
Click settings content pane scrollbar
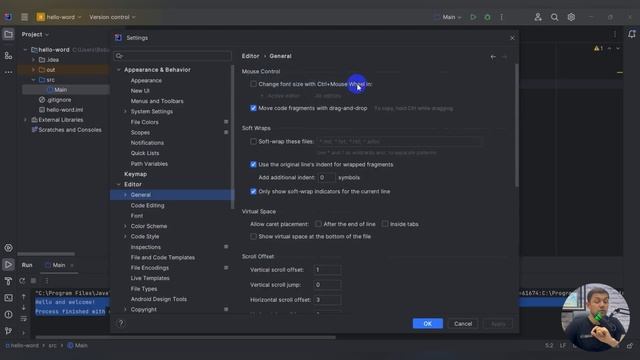pyautogui.click(x=517, y=125)
